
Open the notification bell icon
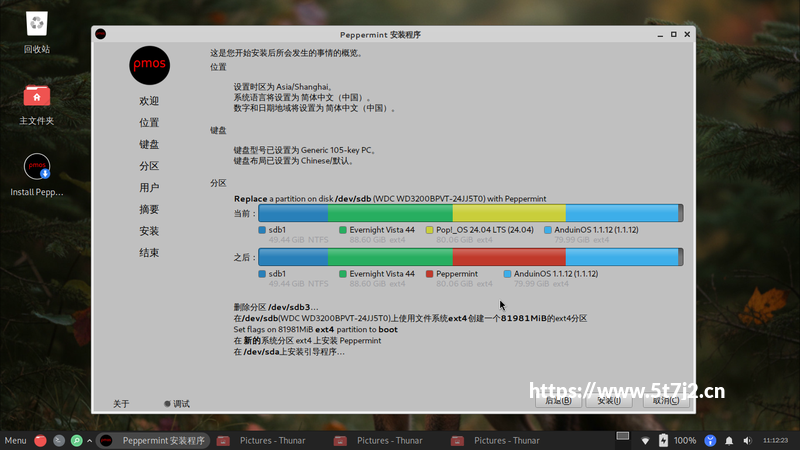729,440
